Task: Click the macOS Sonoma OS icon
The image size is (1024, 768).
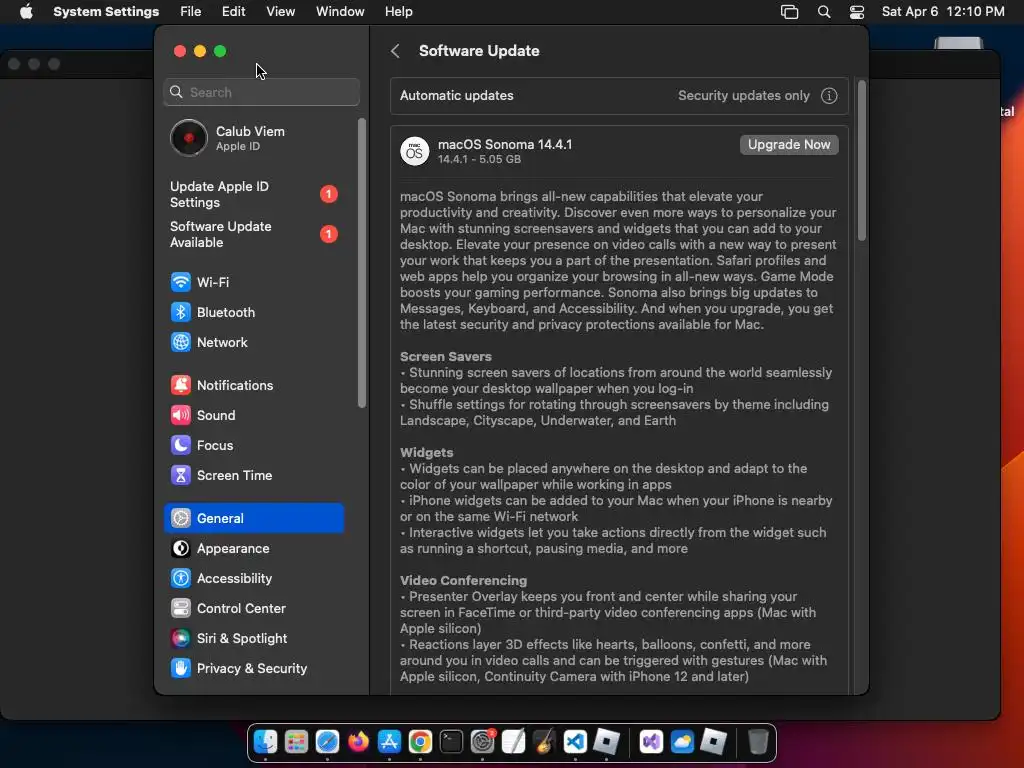Action: click(x=415, y=151)
